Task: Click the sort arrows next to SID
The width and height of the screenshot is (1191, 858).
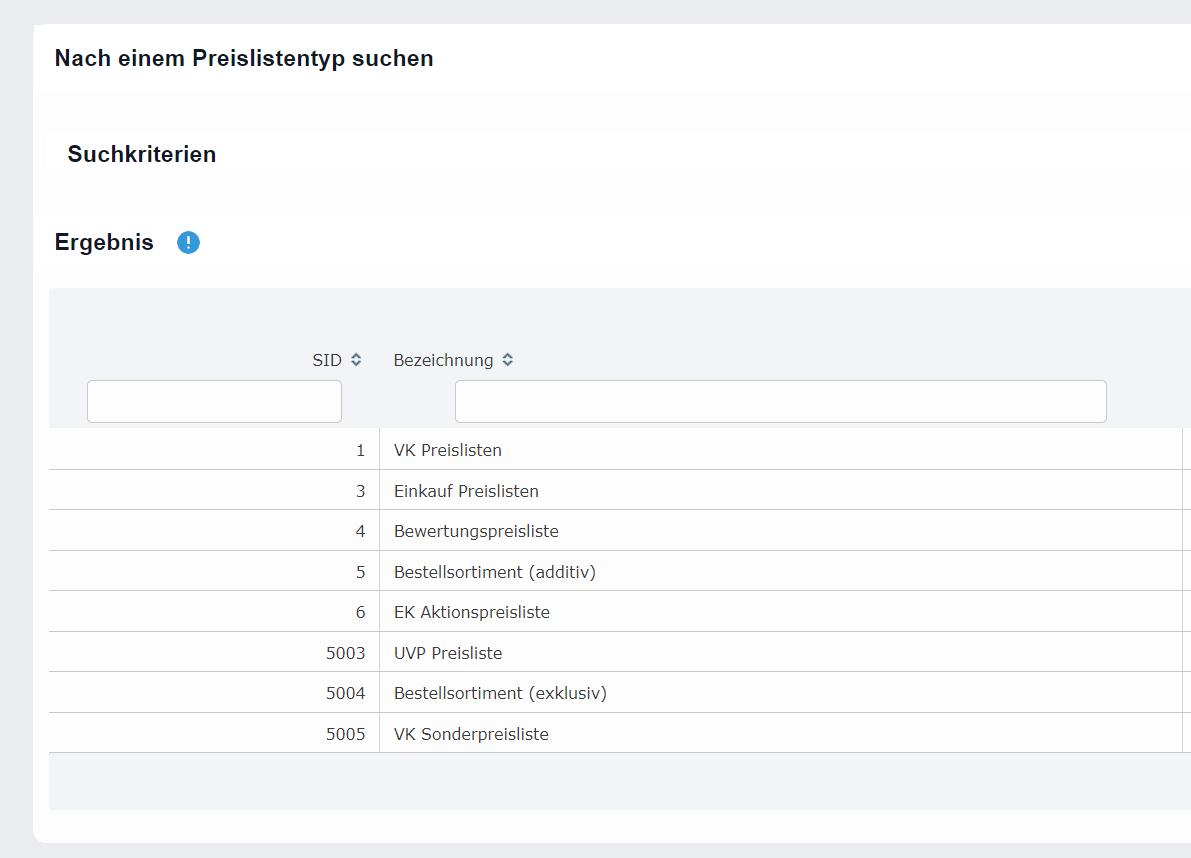Action: coord(356,360)
